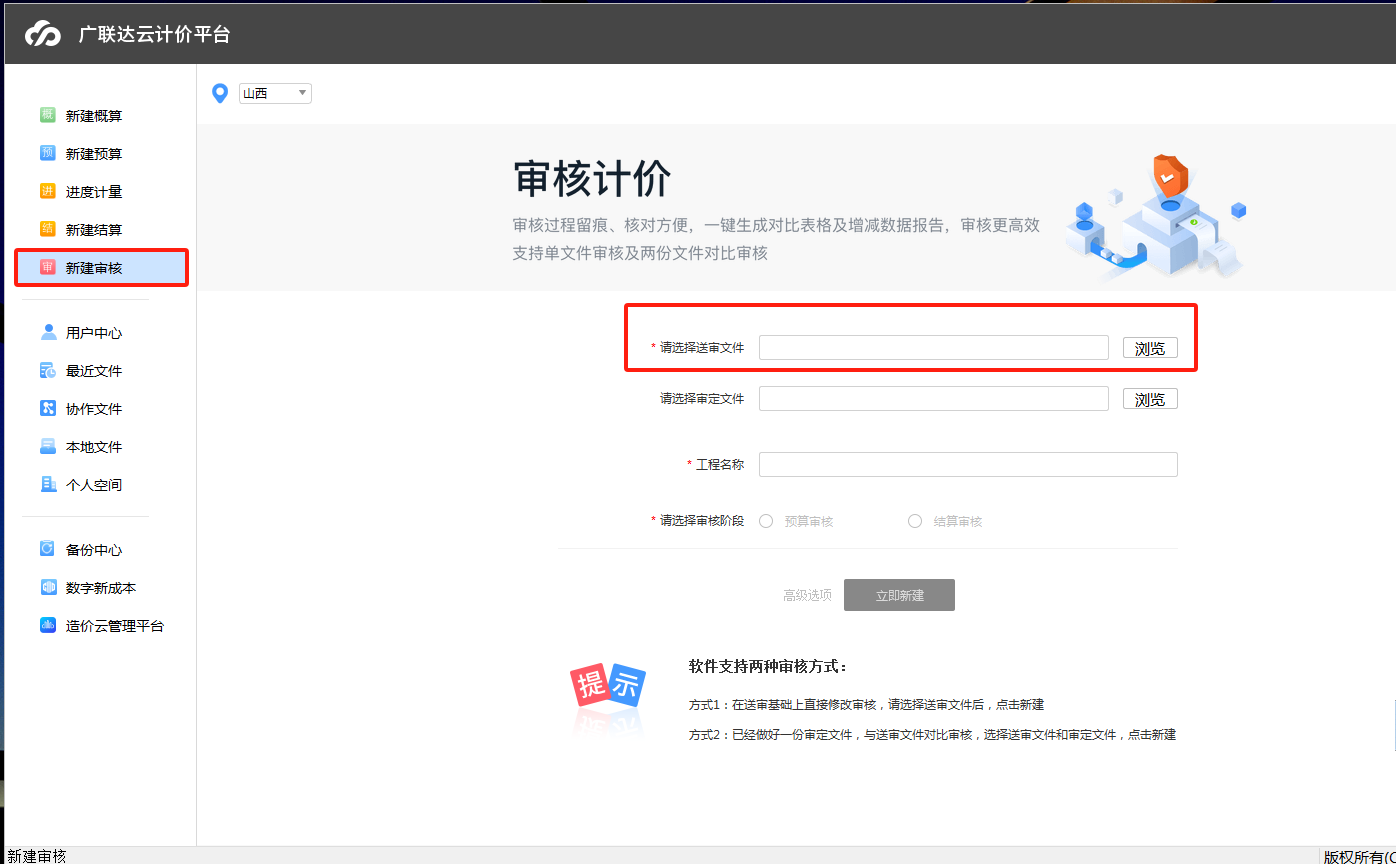This screenshot has width=1396, height=864.
Task: Click the 软件支持两种审核方式 text
Action: 768,666
